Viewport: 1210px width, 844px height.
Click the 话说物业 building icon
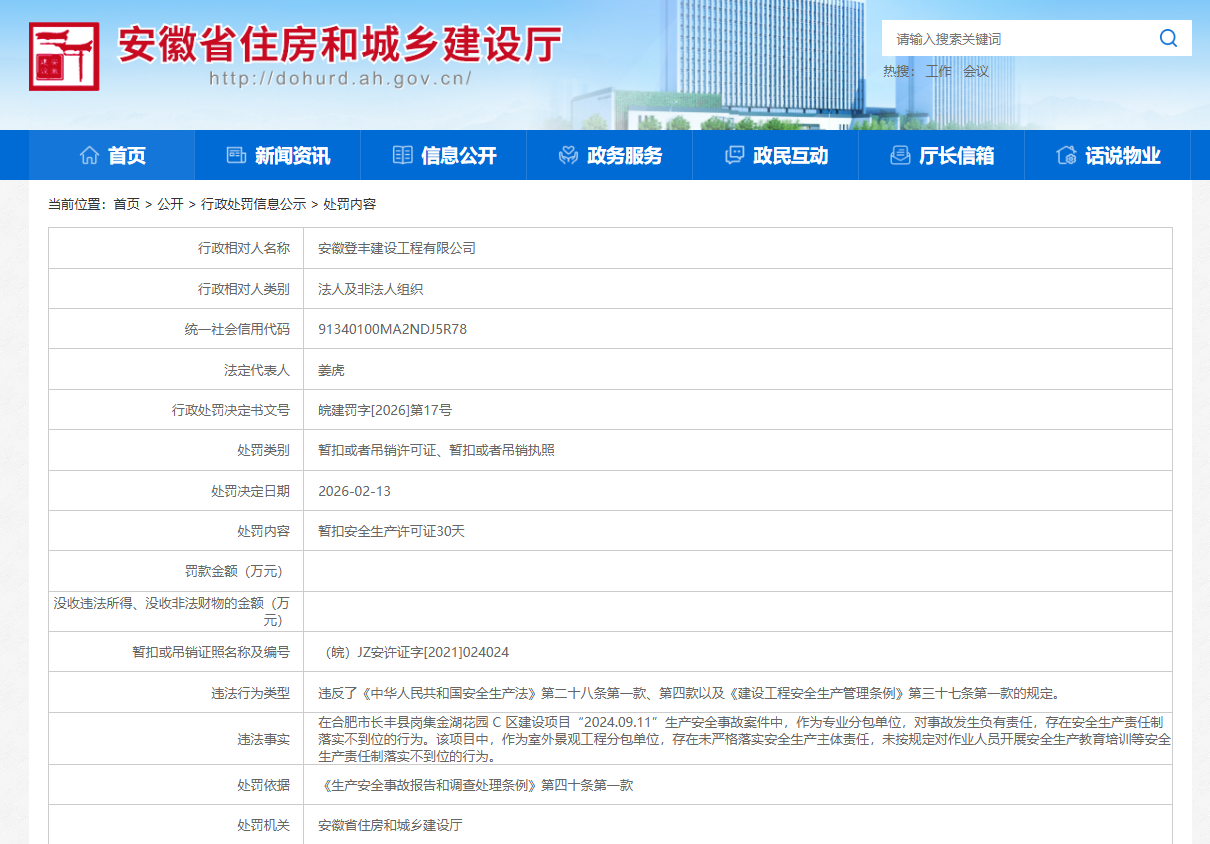(1066, 156)
